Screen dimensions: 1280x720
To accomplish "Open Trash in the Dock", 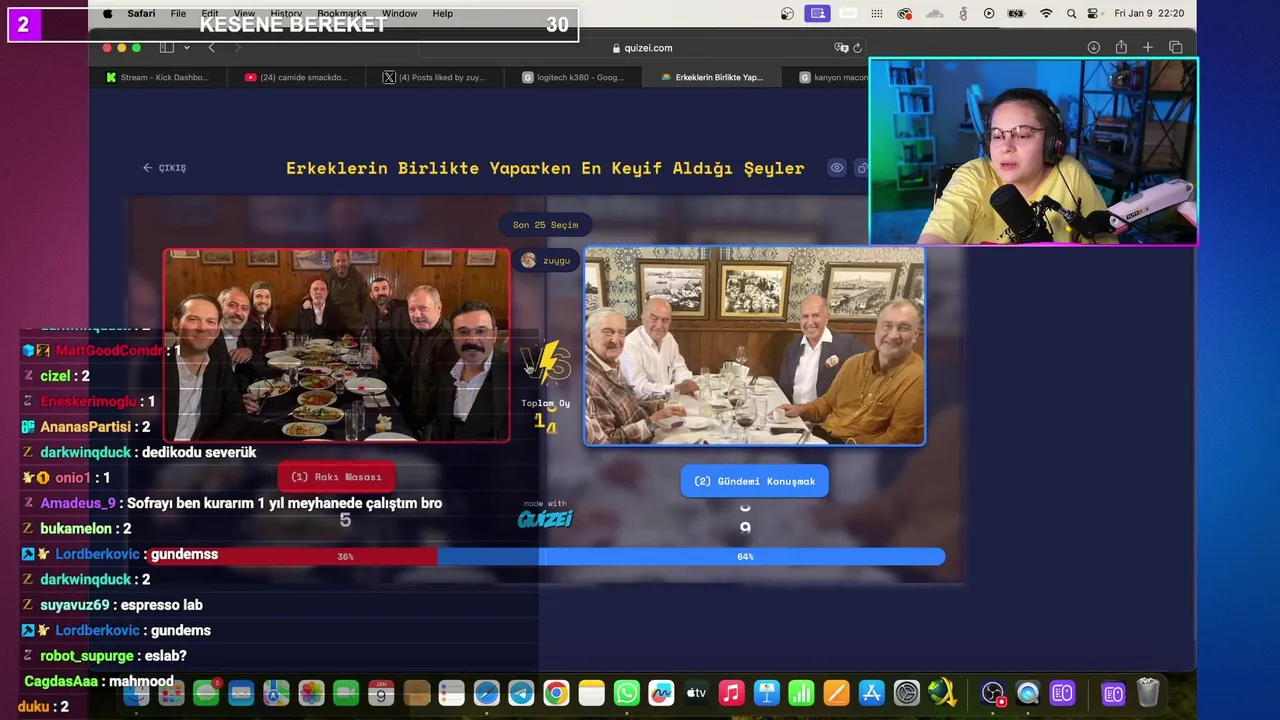I will (1148, 693).
